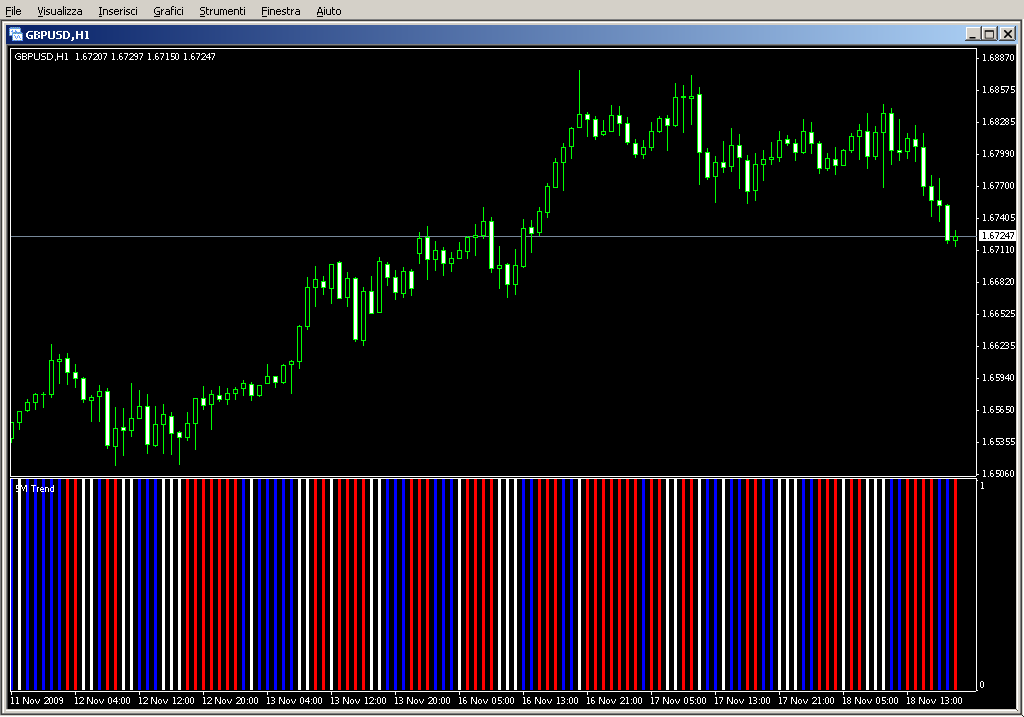Open the Strumenti menu
The width and height of the screenshot is (1024, 717).
tap(222, 11)
